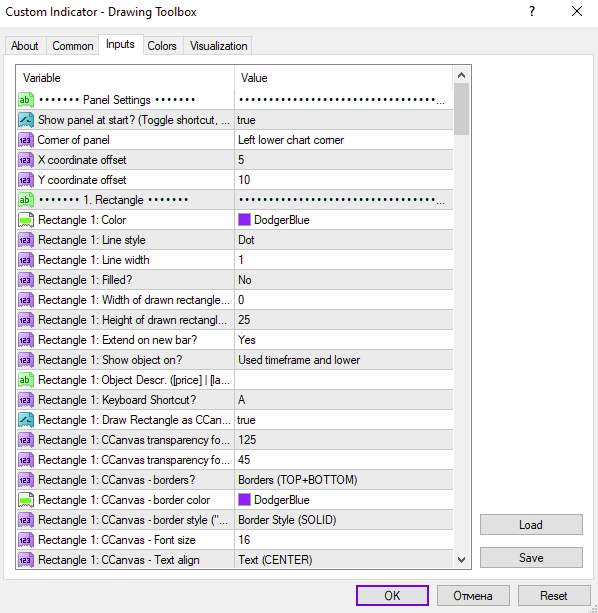Toggle the Show panel at start true value
Image resolution: width=598 pixels, height=613 pixels.
click(x=344, y=120)
